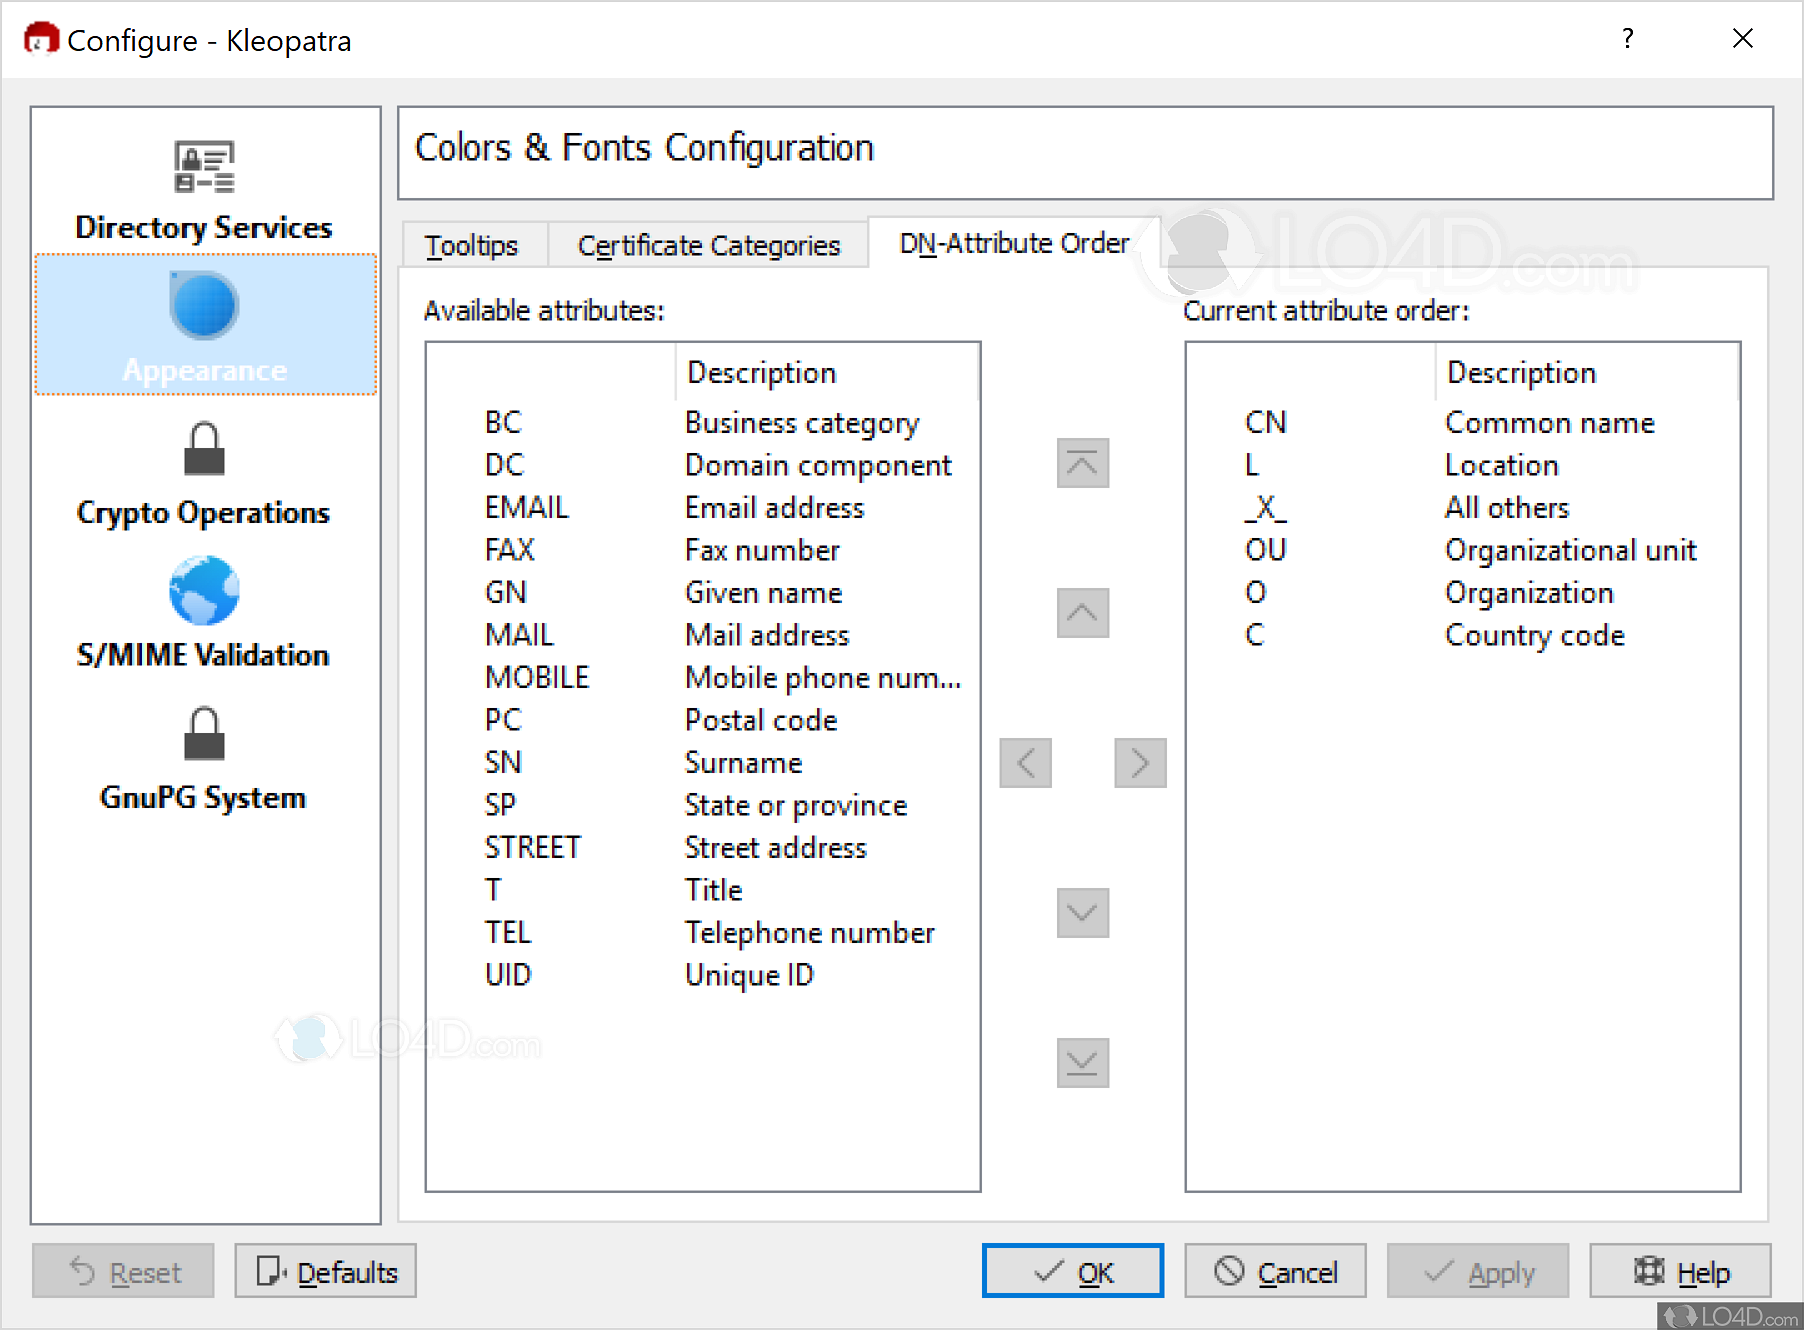The image size is (1804, 1330).
Task: Click the right arrow to add an attribute
Action: coord(1139,763)
